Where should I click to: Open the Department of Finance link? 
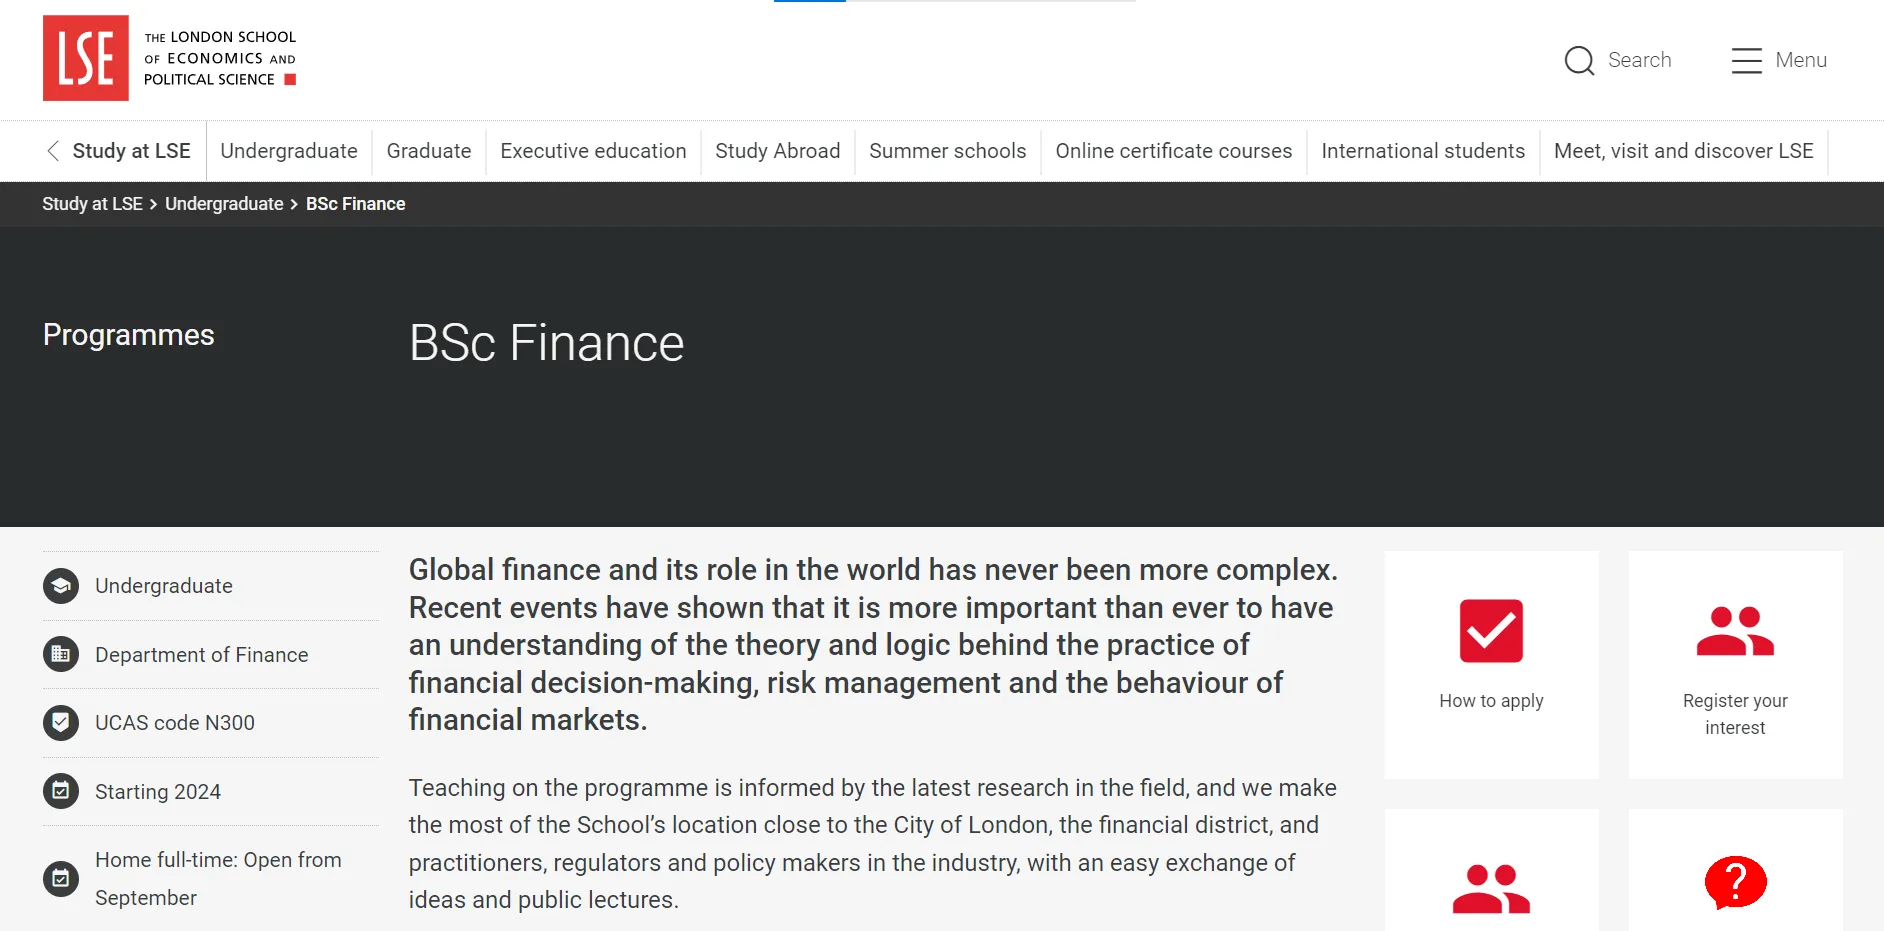[x=201, y=655]
